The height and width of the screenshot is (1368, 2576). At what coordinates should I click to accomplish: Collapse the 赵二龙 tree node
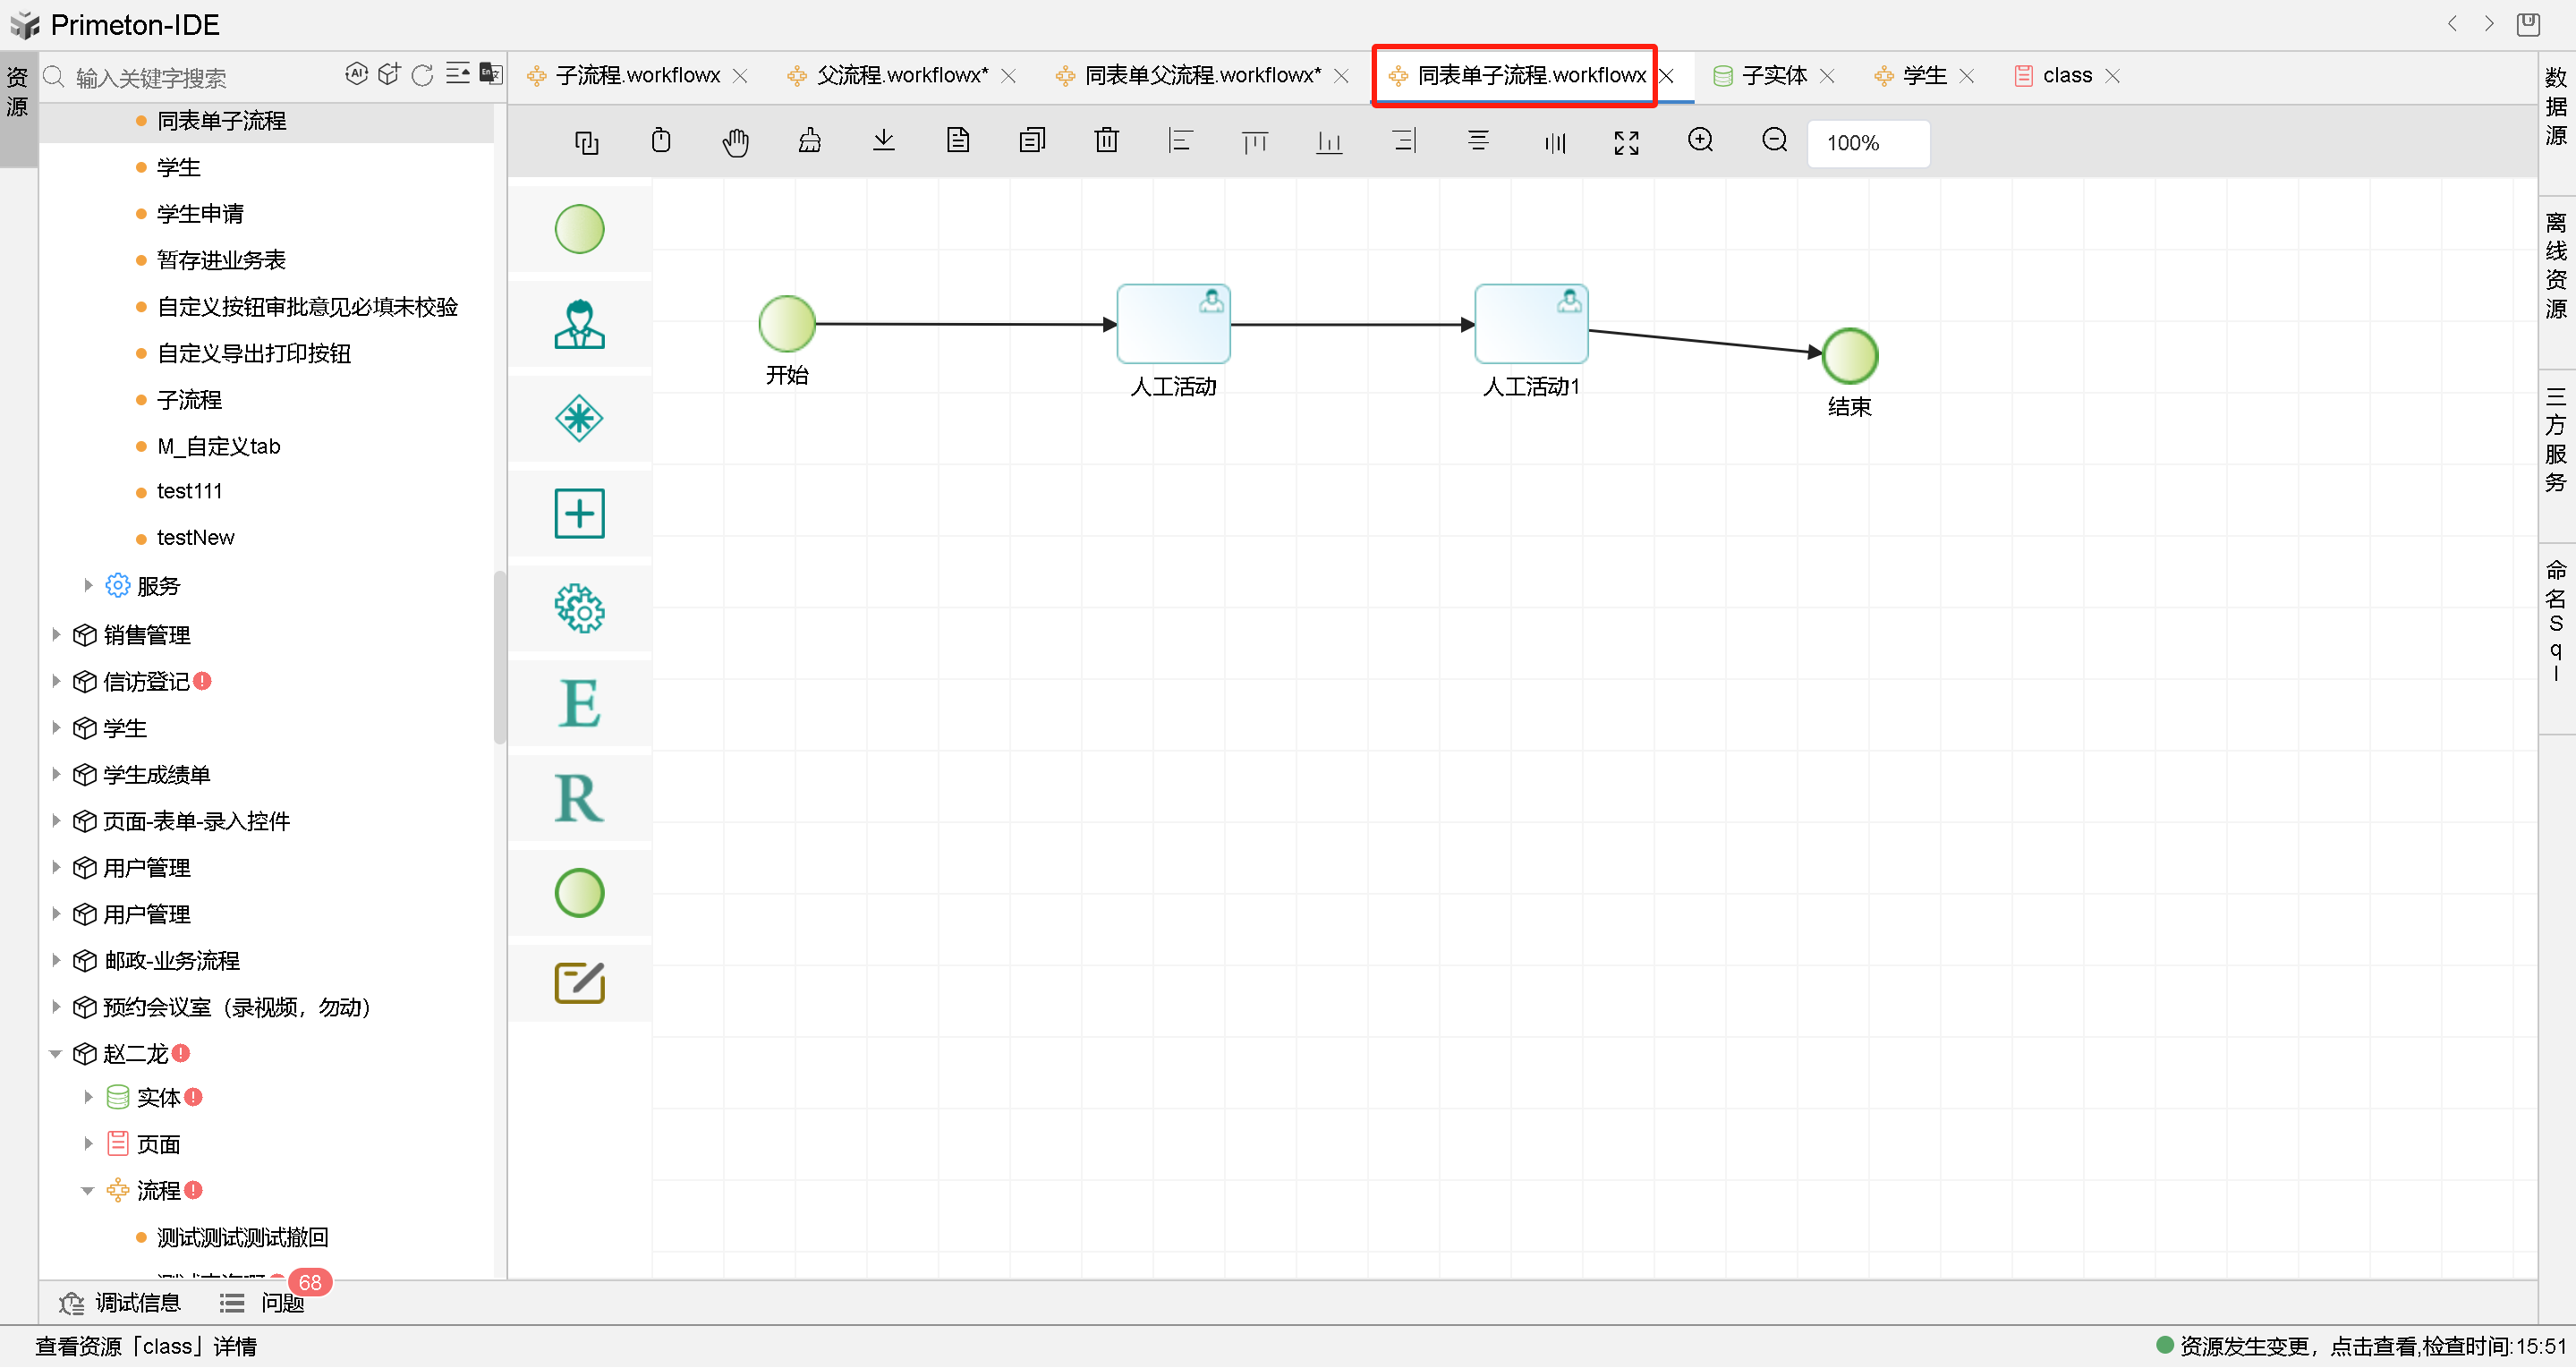point(56,1053)
